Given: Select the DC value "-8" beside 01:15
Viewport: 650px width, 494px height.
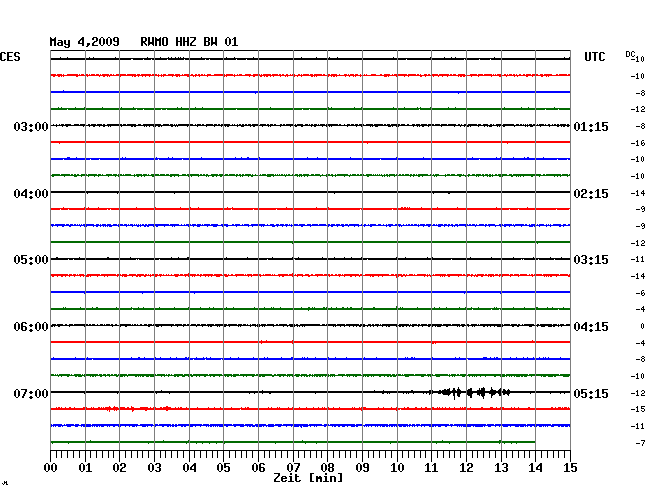Looking at the screenshot, I should 640,126.
